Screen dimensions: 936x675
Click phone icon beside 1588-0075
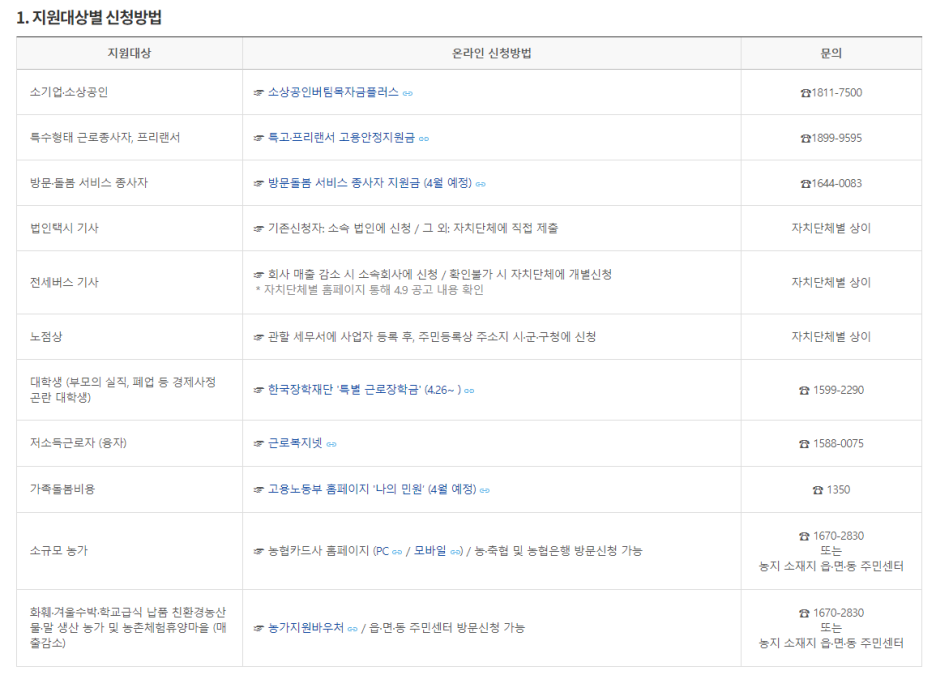coord(804,443)
